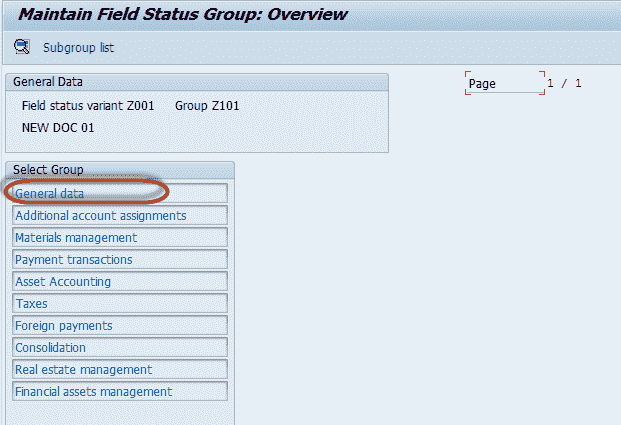Click the 'NEW DOC 01' description text
Viewport: 621px width, 425px height.
coord(58,128)
